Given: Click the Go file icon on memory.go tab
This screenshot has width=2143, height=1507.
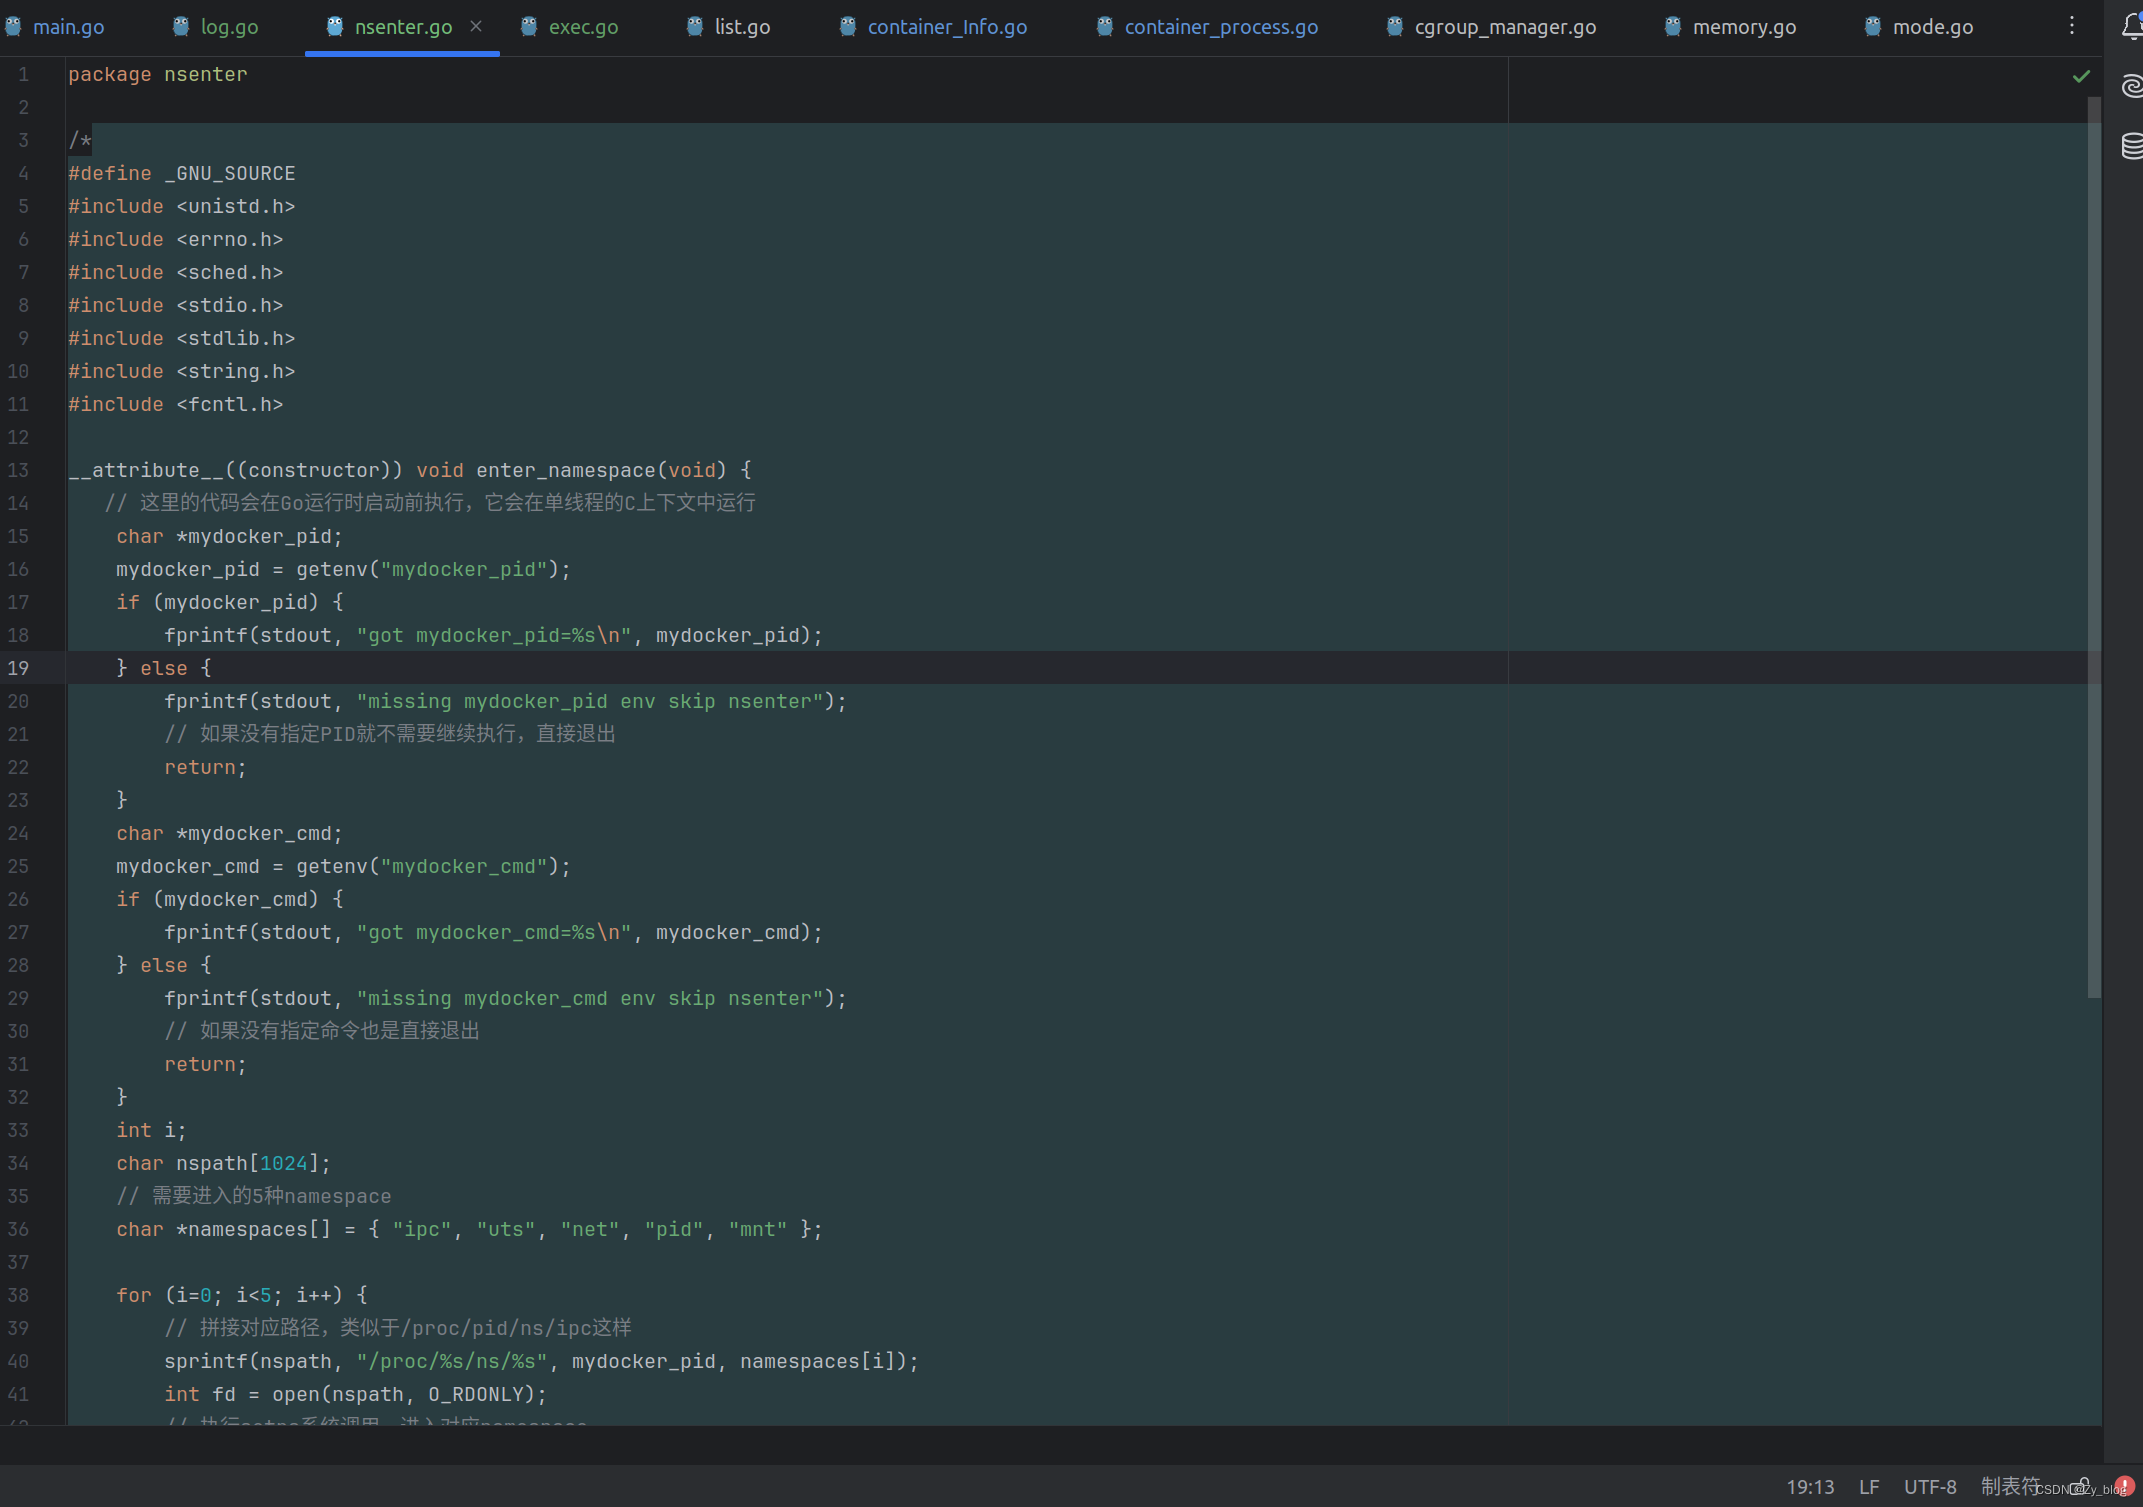Looking at the screenshot, I should pos(1673,27).
